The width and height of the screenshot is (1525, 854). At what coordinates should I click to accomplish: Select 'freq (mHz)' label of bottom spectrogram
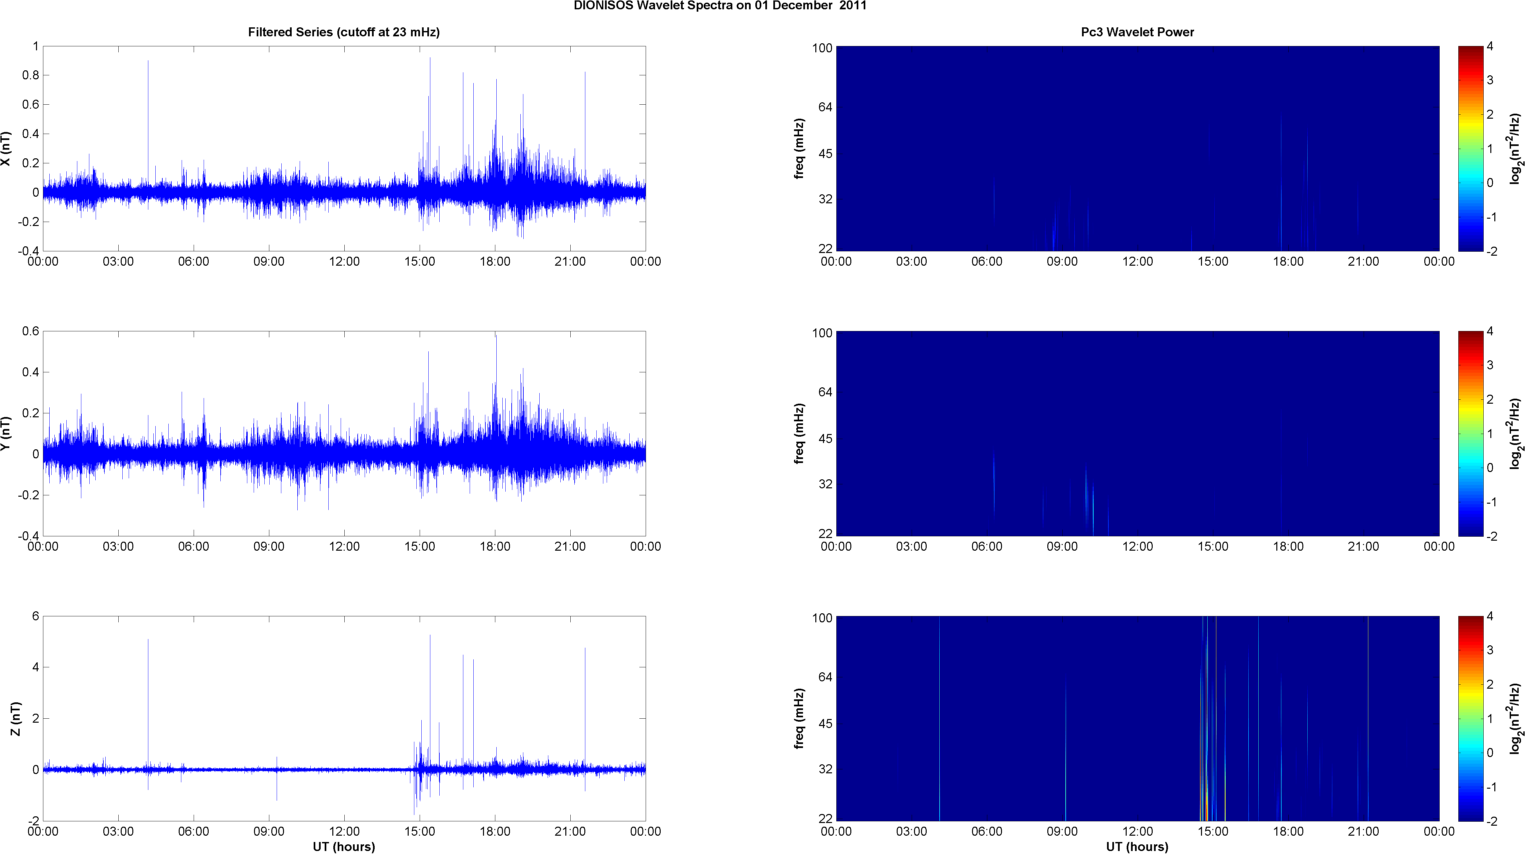[799, 718]
